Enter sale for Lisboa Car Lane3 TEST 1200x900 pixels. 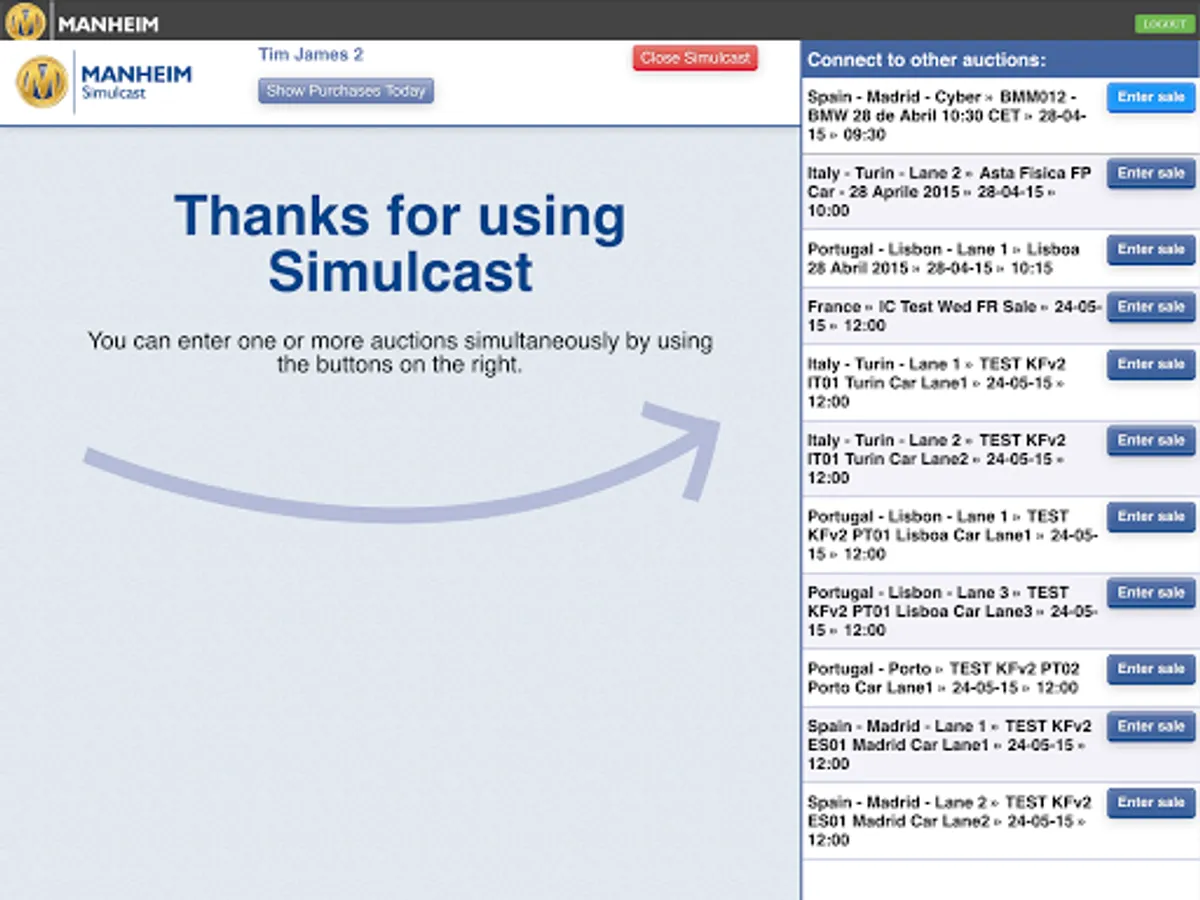tap(1151, 592)
